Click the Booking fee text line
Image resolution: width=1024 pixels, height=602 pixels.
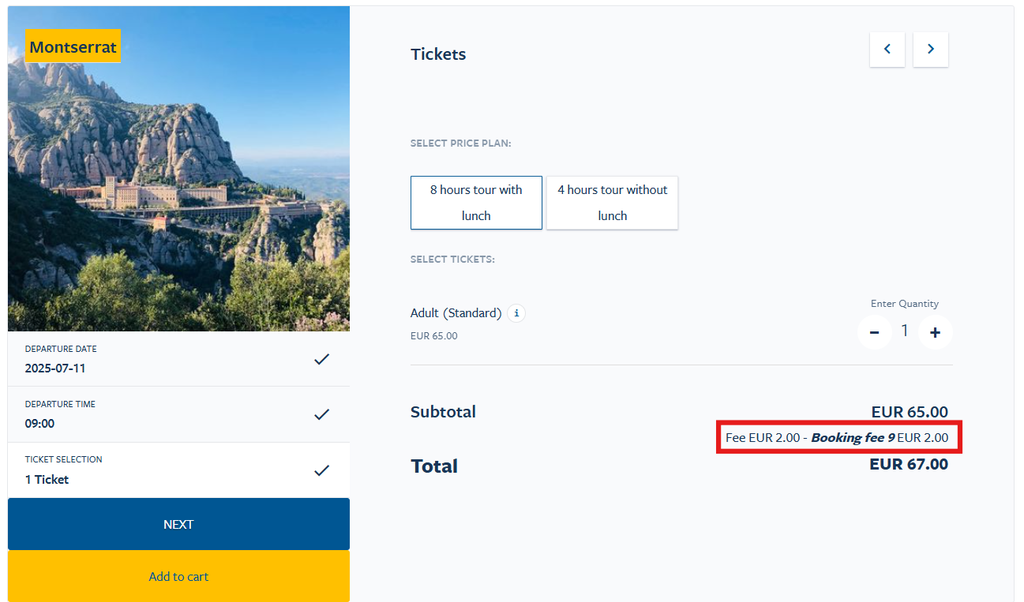pos(837,438)
